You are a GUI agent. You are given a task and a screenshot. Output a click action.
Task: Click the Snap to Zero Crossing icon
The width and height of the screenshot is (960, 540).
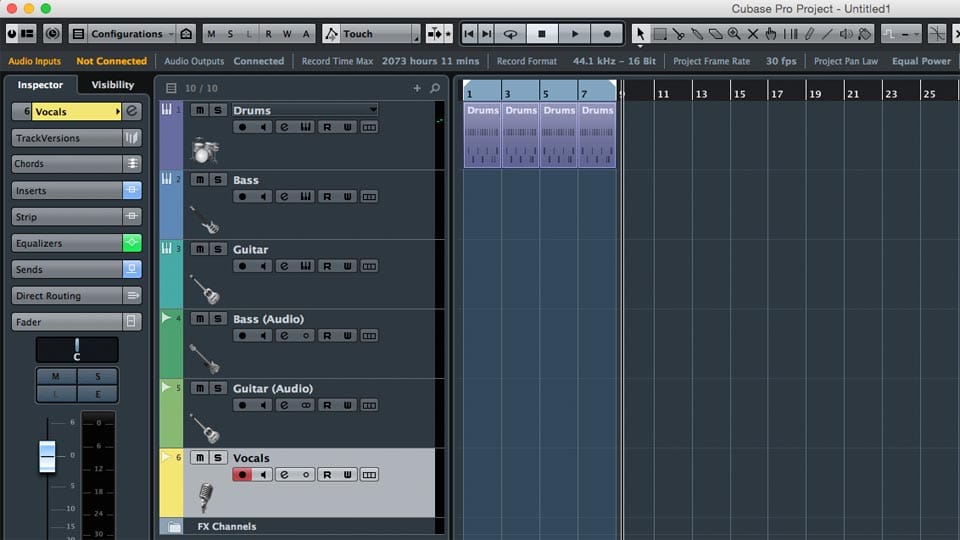[937, 34]
